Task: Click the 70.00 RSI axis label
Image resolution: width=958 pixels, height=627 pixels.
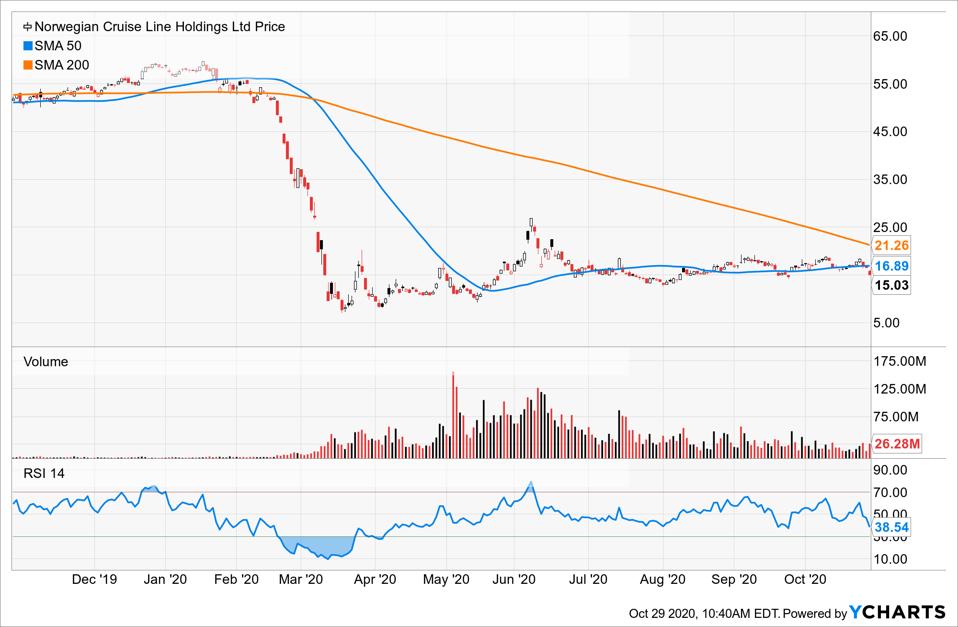Action: tap(890, 493)
